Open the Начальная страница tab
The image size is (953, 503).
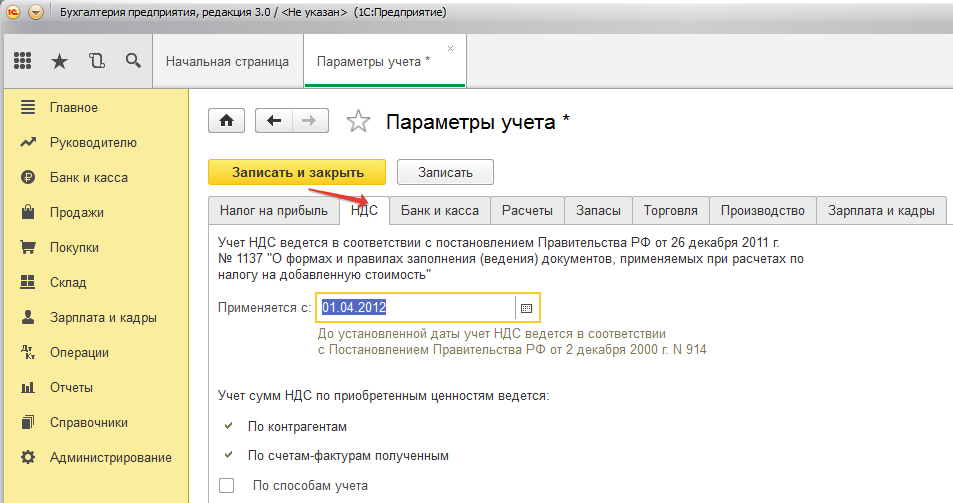[x=227, y=61]
